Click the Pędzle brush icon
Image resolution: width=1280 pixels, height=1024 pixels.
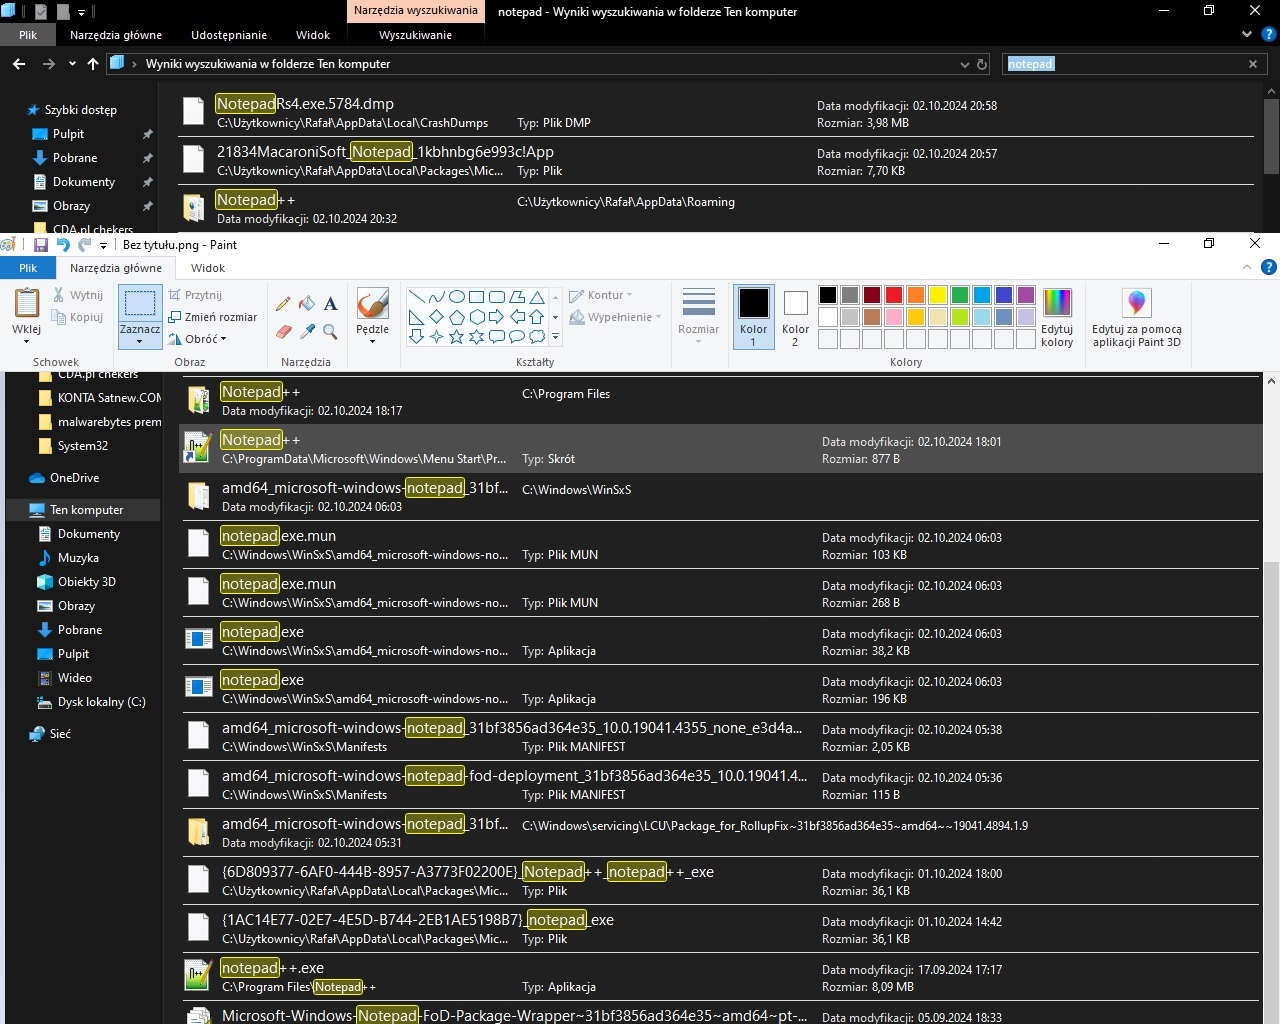372,304
